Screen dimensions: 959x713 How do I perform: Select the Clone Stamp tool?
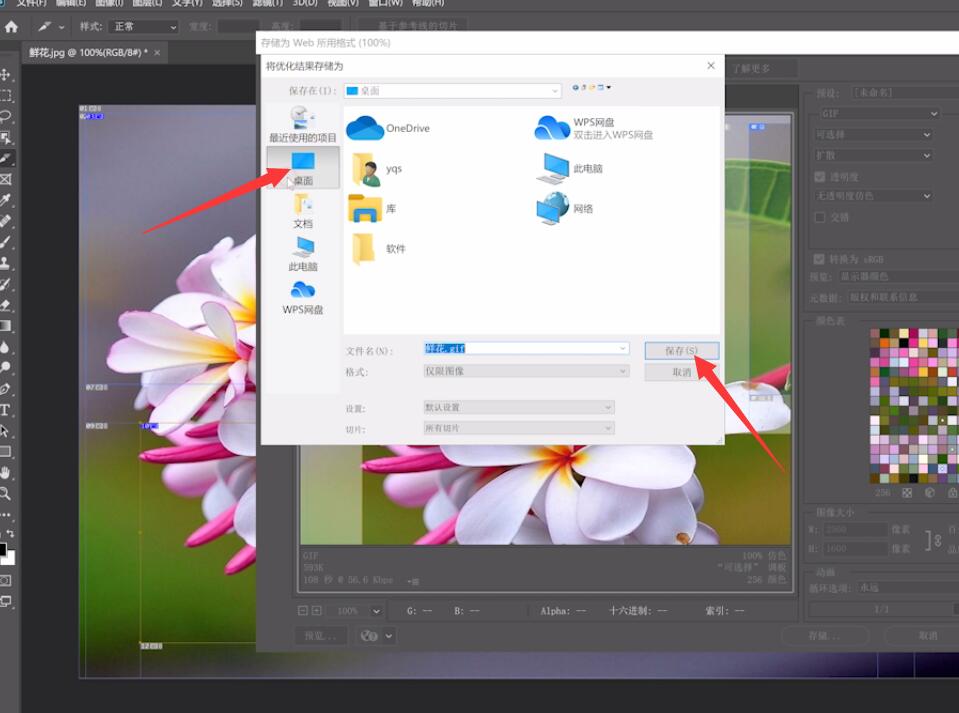[6, 262]
